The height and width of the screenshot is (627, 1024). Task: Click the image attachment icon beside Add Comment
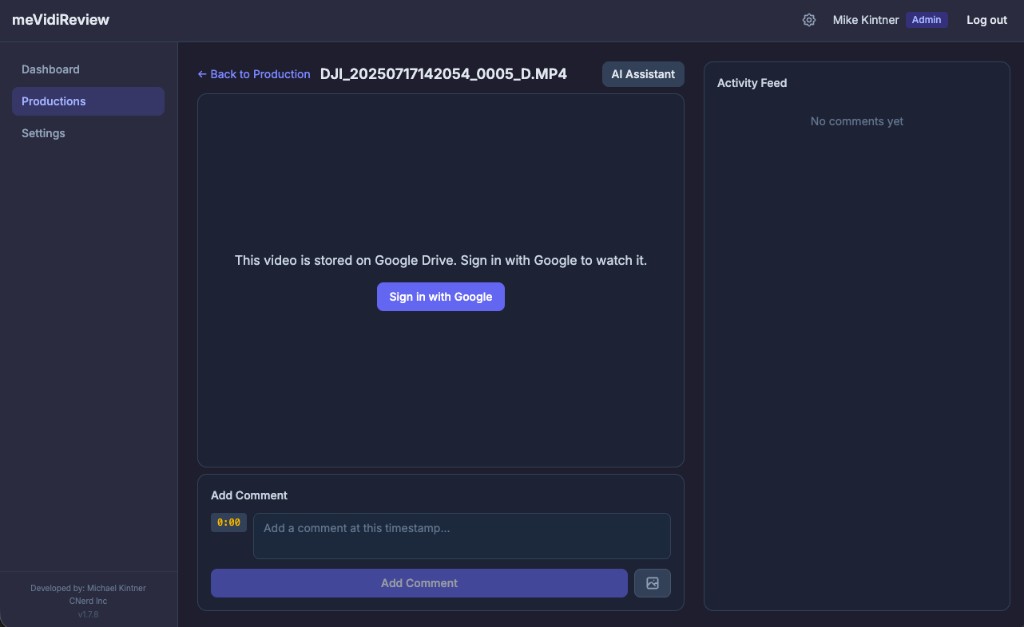pyautogui.click(x=652, y=583)
